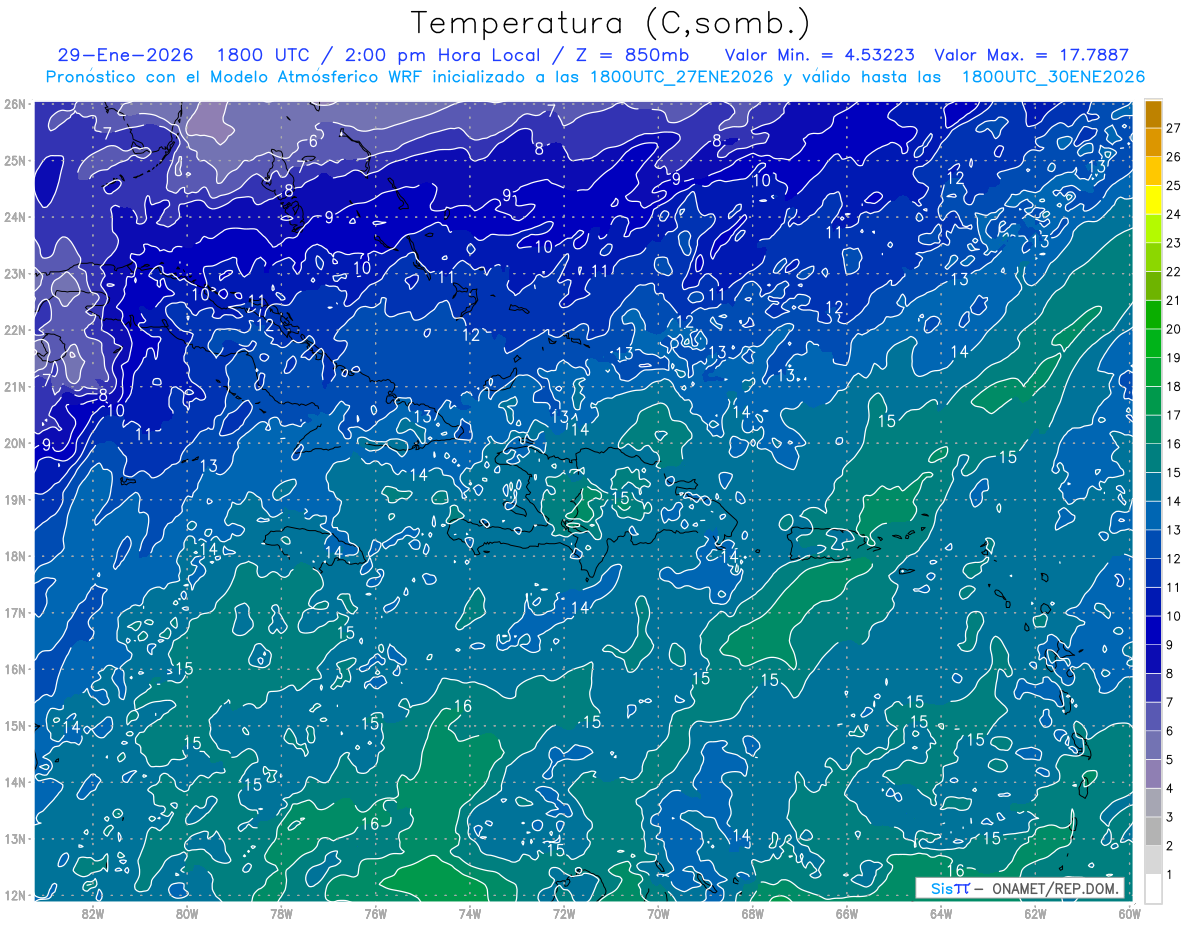Click the "23N" latitude label
The image size is (1200, 927).
tap(15, 273)
